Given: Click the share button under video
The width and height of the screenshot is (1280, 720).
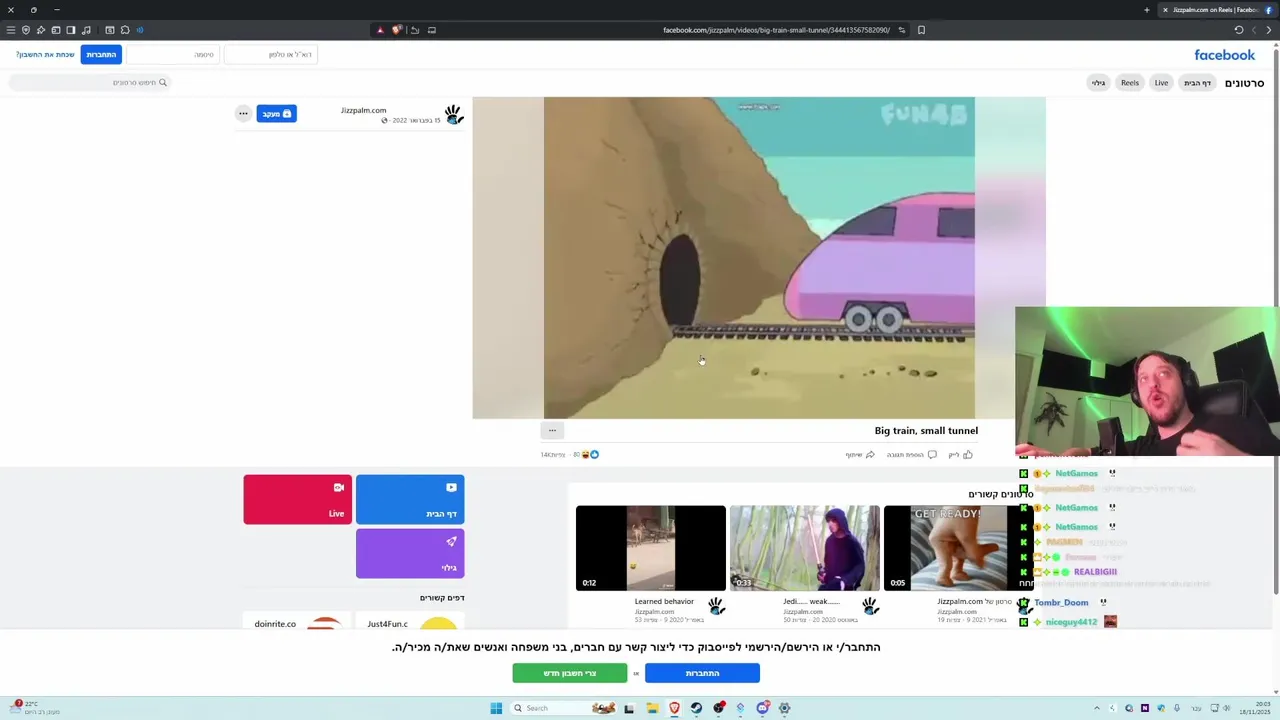Looking at the screenshot, I should pos(860,455).
